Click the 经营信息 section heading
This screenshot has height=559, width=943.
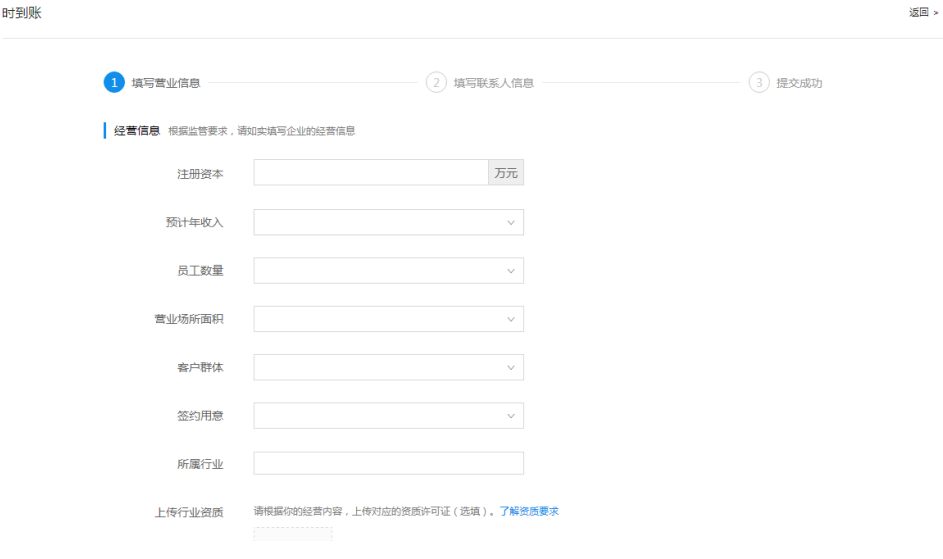click(138, 131)
